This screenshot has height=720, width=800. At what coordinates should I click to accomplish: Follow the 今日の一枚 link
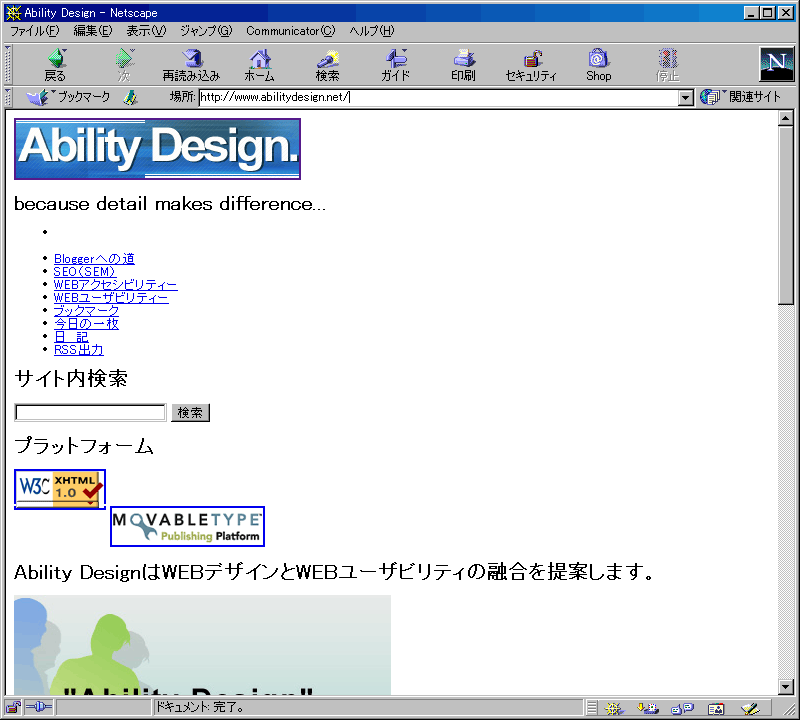[x=86, y=324]
